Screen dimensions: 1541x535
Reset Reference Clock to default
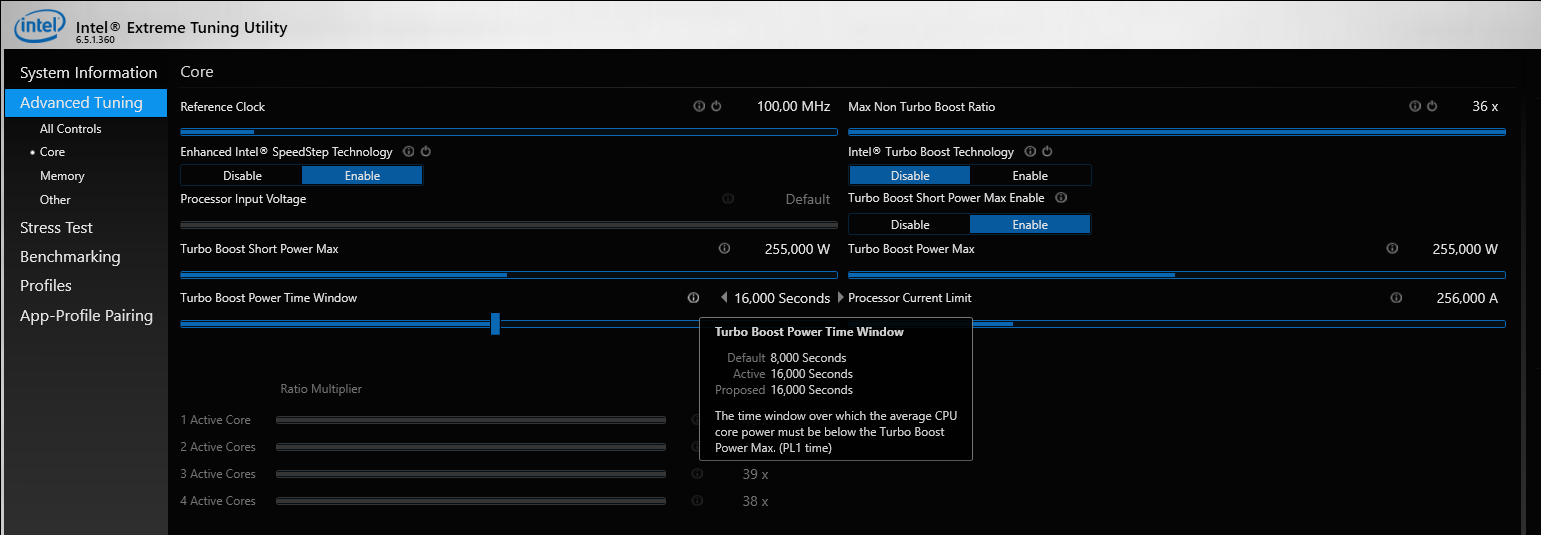point(716,106)
